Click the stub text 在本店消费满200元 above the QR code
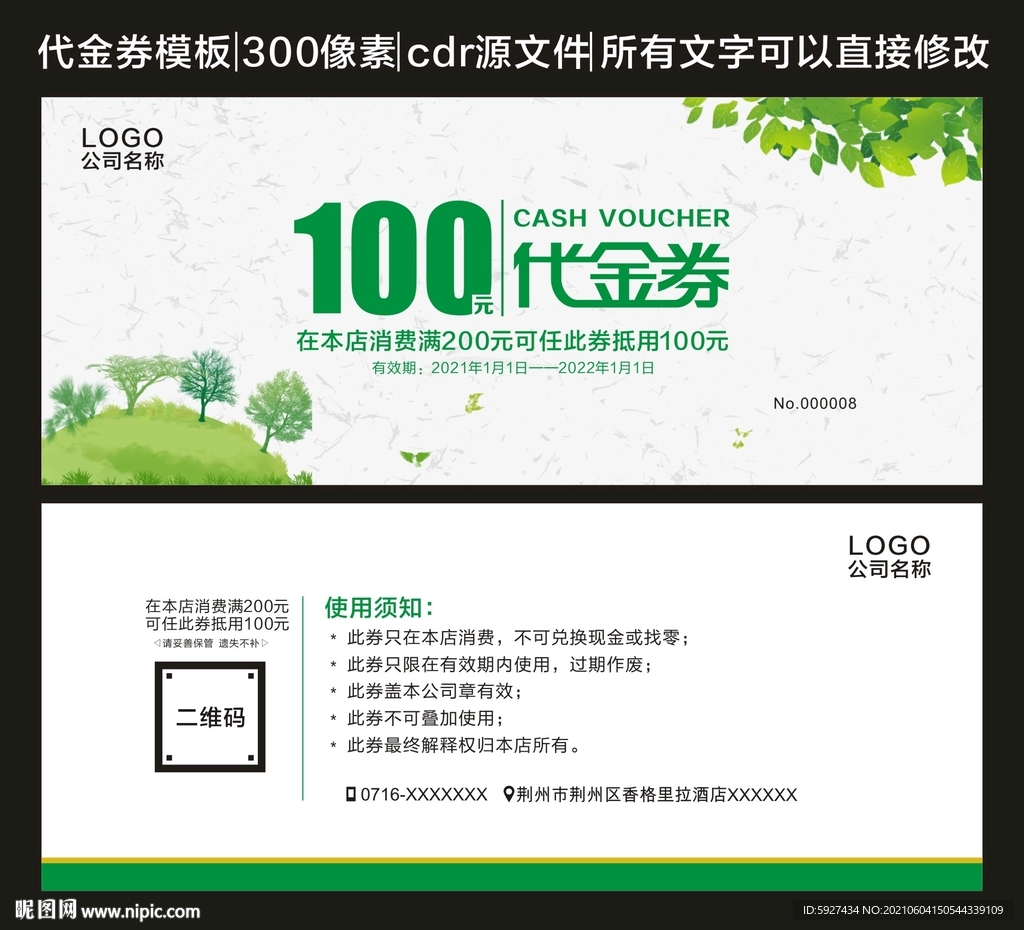The width and height of the screenshot is (1024, 930). (217, 605)
